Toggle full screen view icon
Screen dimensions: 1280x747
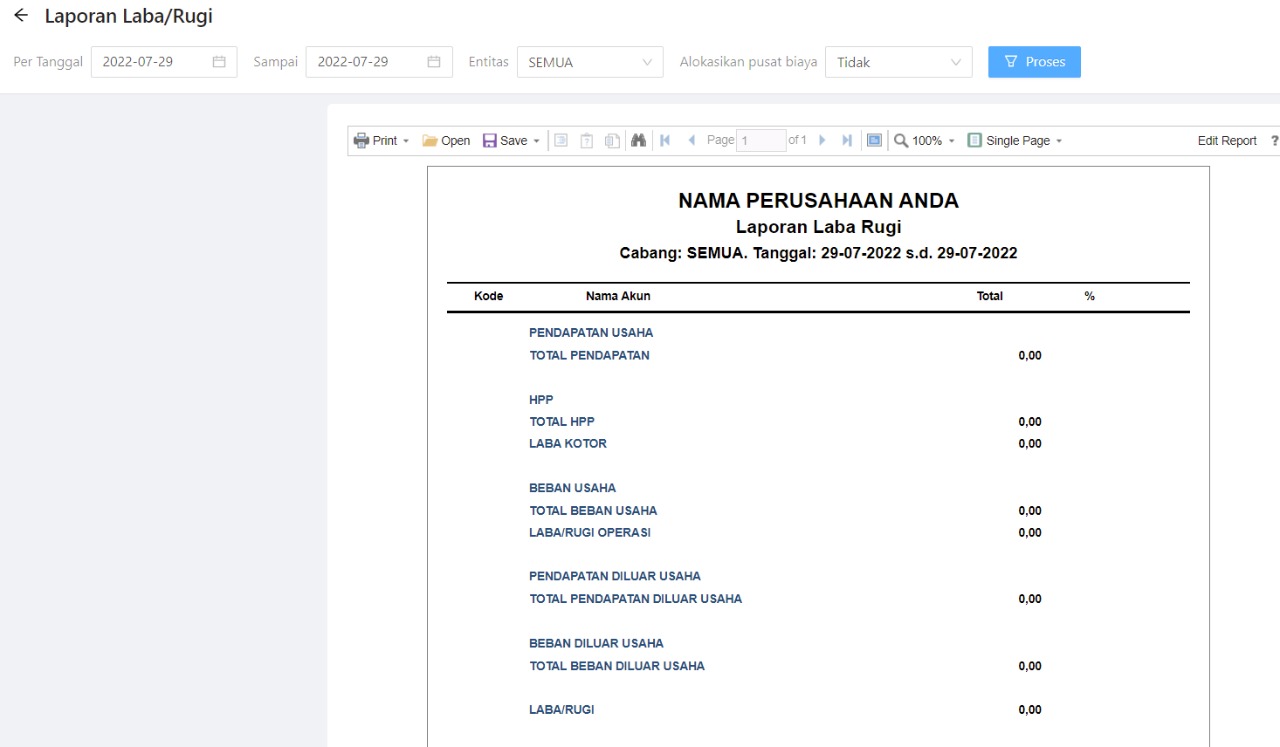tap(875, 141)
